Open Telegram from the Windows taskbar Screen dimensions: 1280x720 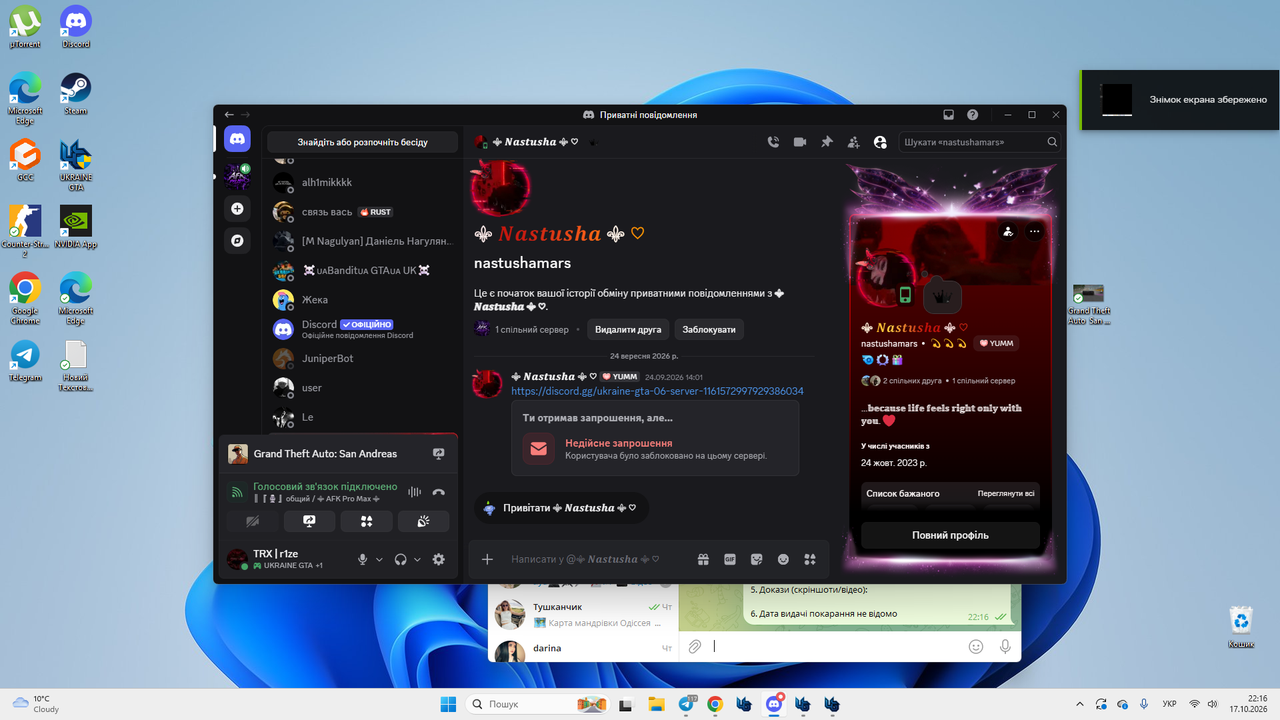687,704
